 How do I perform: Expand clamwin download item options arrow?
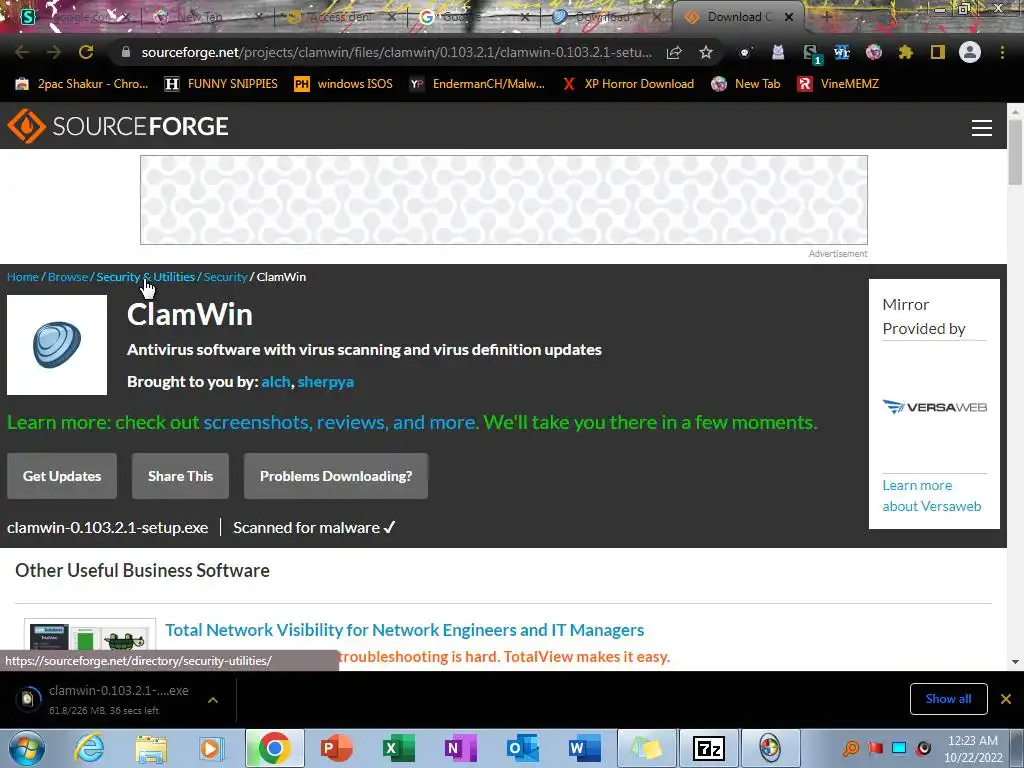(x=212, y=700)
